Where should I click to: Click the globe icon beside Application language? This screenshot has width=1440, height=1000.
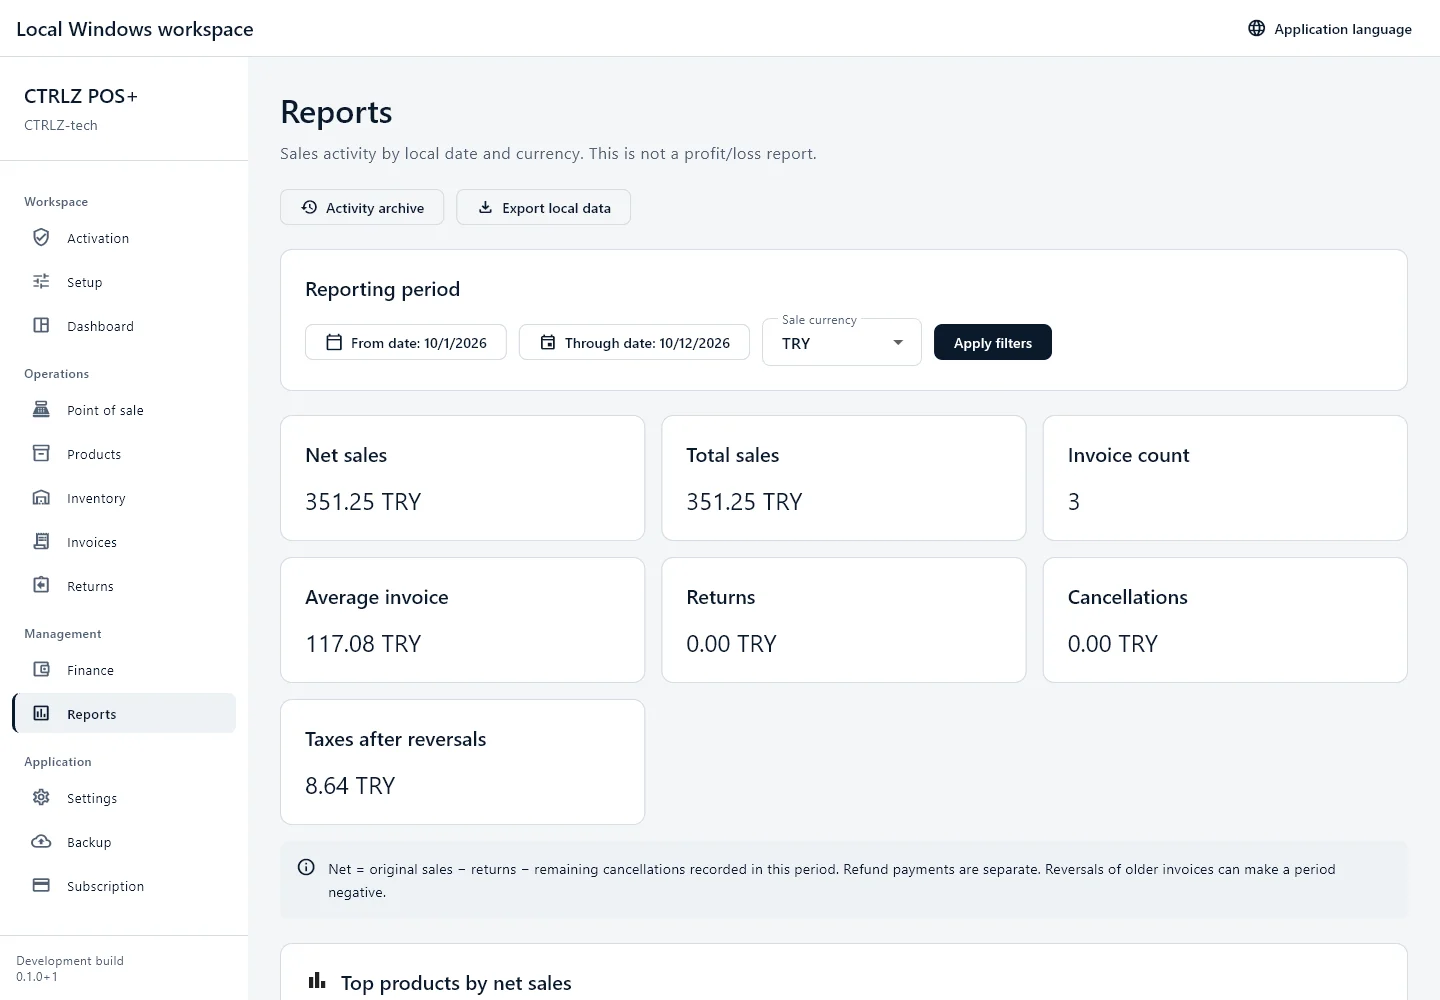click(1257, 29)
